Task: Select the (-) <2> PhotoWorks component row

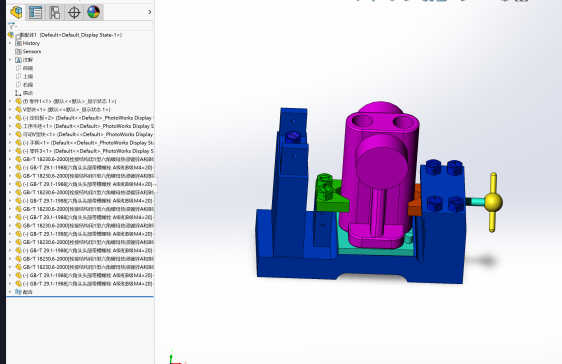Action: (84, 118)
